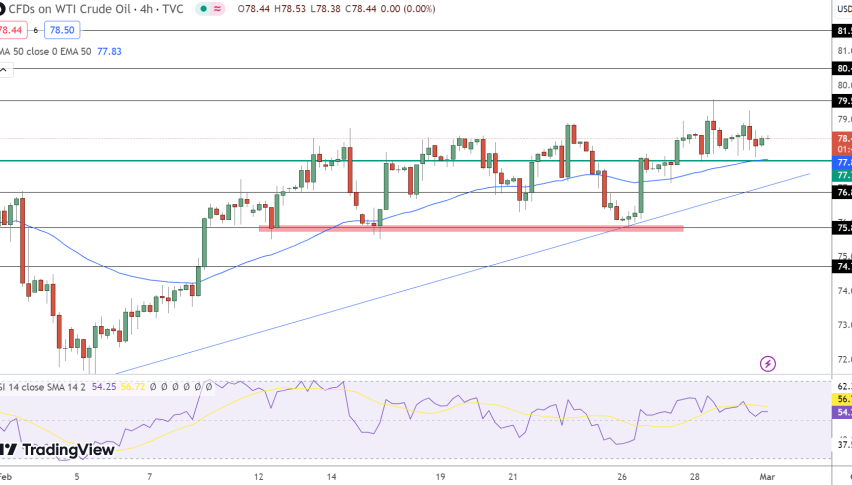Viewport: 852px width, 485px height.
Task: Click date label 26 on time axis
Action: (622, 477)
